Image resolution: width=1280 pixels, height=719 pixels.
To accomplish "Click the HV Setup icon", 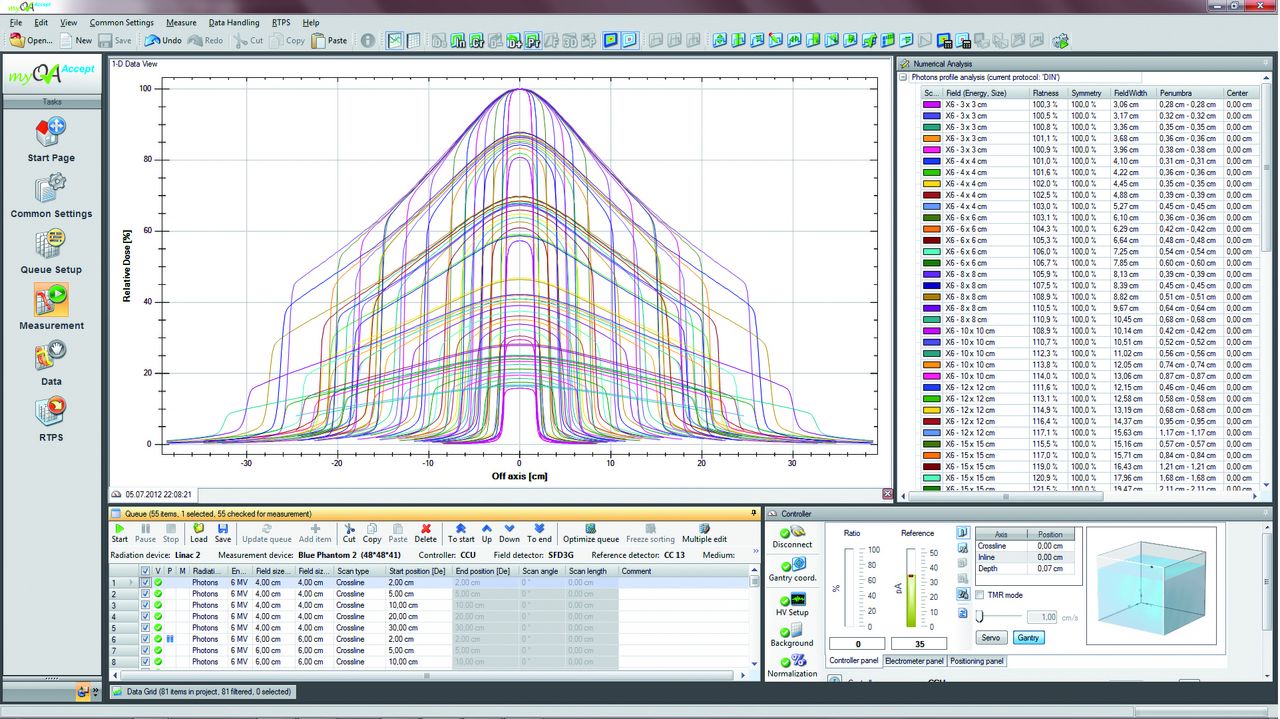I will 793,601.
